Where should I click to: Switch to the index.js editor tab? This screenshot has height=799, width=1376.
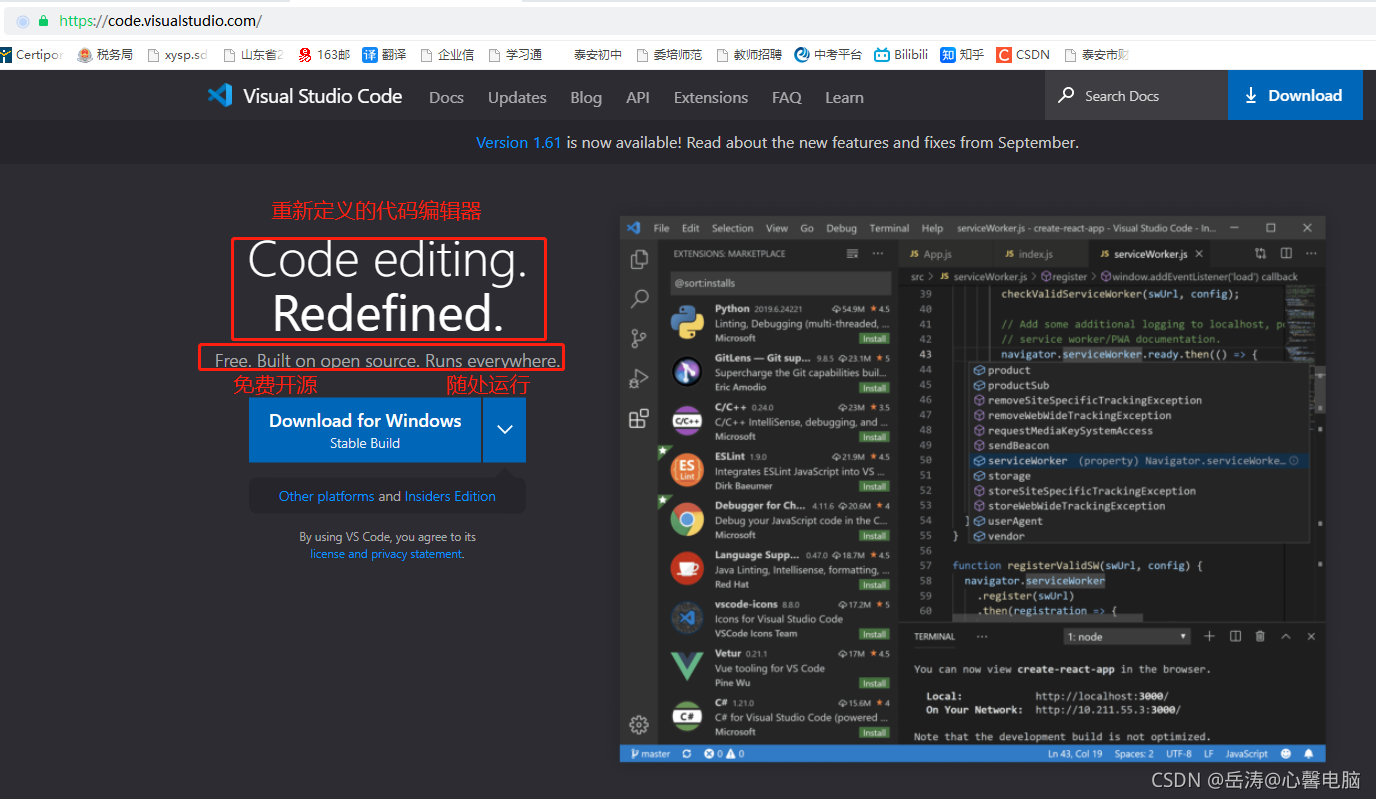pos(1028,254)
